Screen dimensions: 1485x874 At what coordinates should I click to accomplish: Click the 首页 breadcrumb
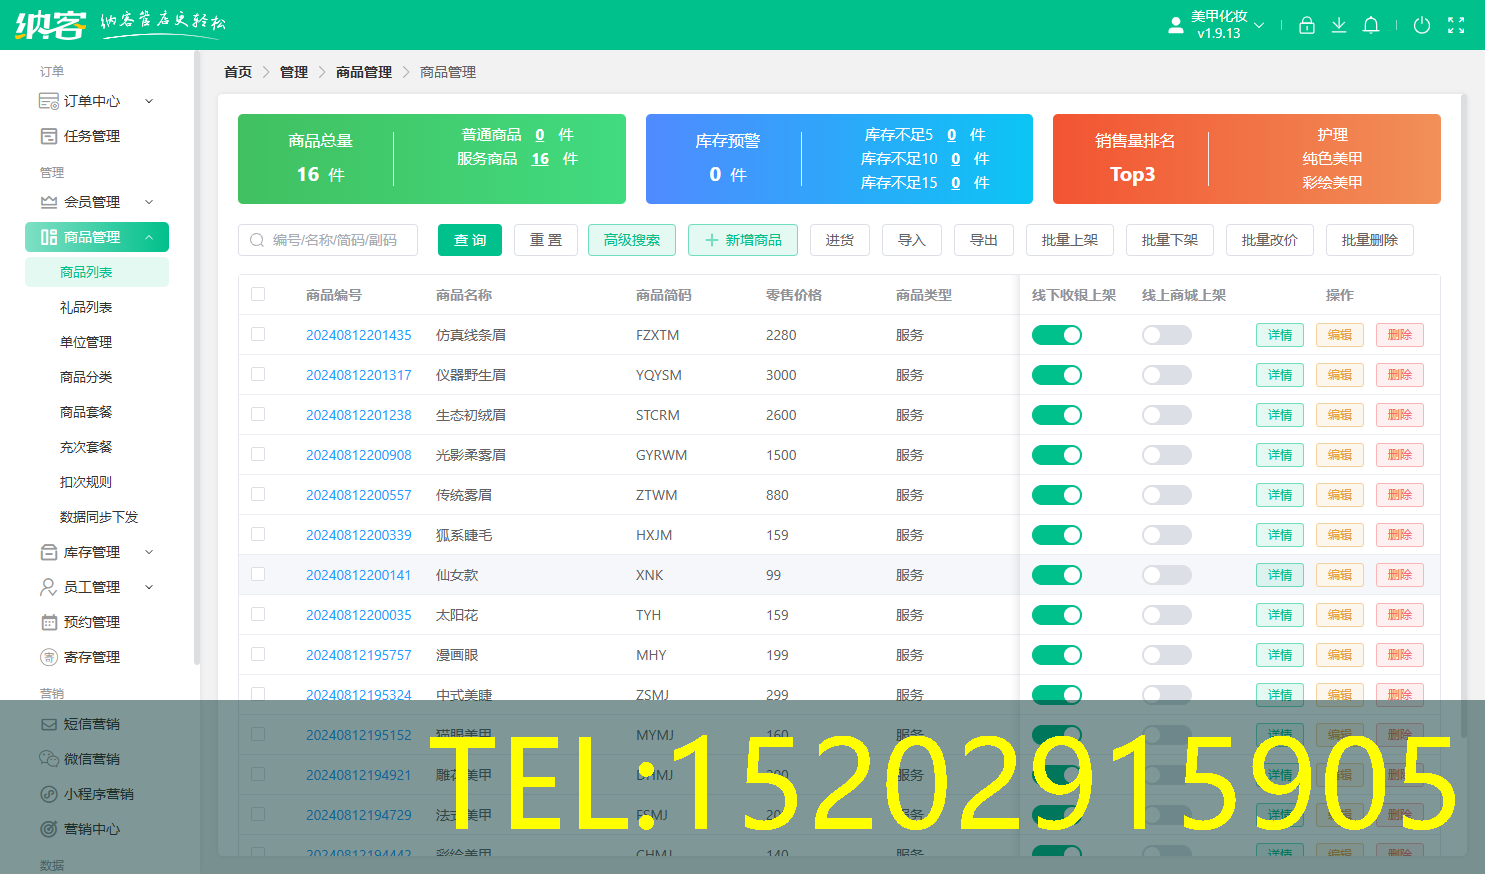(x=238, y=72)
